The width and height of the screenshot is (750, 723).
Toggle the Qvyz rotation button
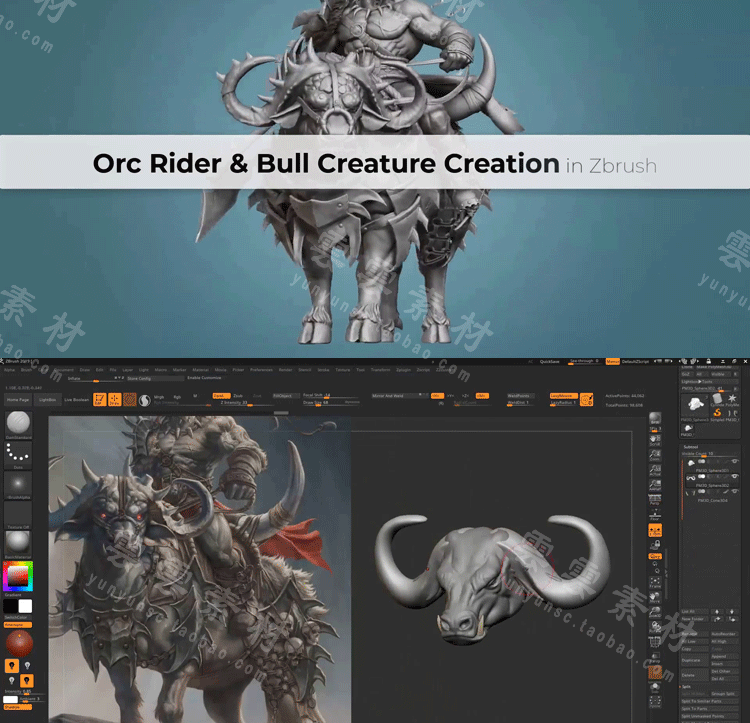point(655,556)
